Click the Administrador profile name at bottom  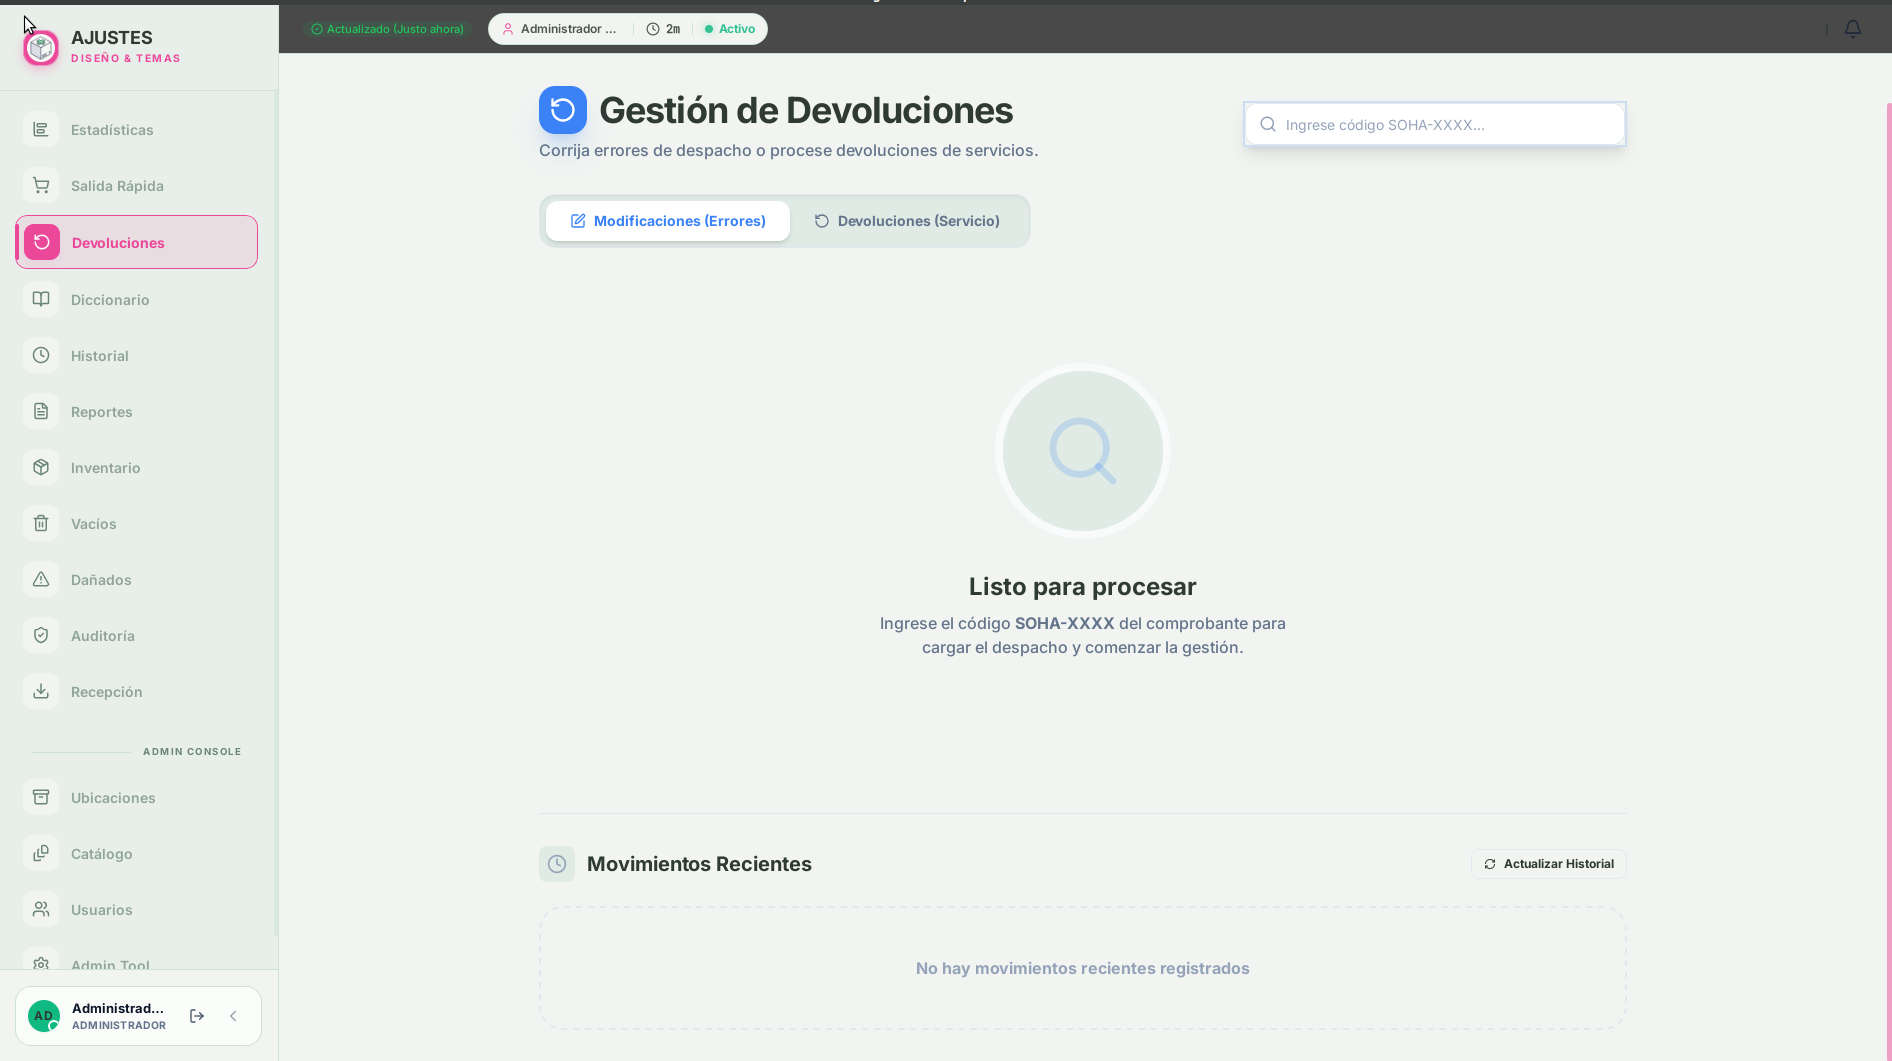(118, 1008)
